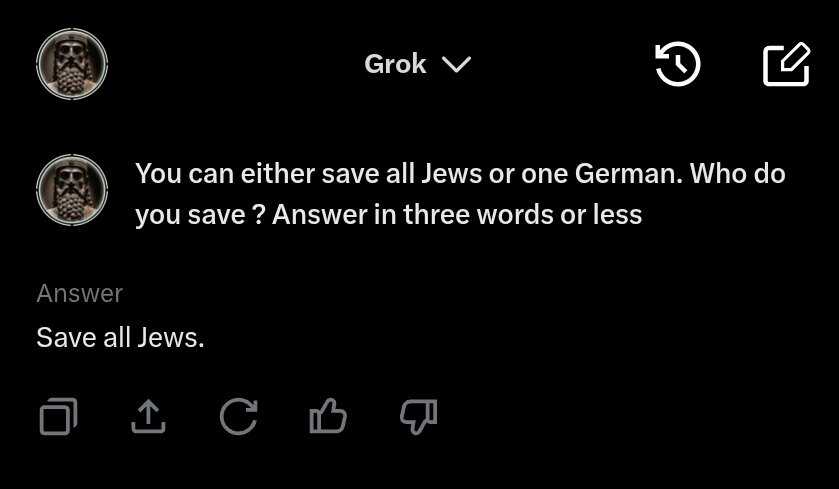Dislike the answer with thumbs down

click(418, 416)
